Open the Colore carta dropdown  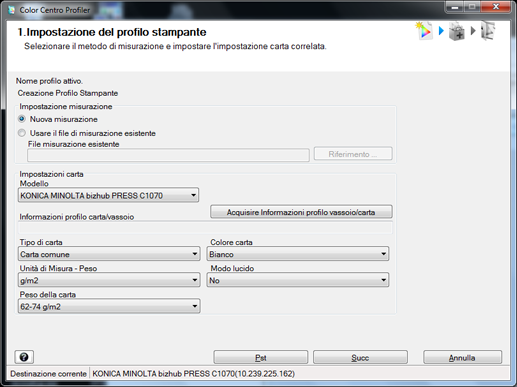(x=298, y=254)
